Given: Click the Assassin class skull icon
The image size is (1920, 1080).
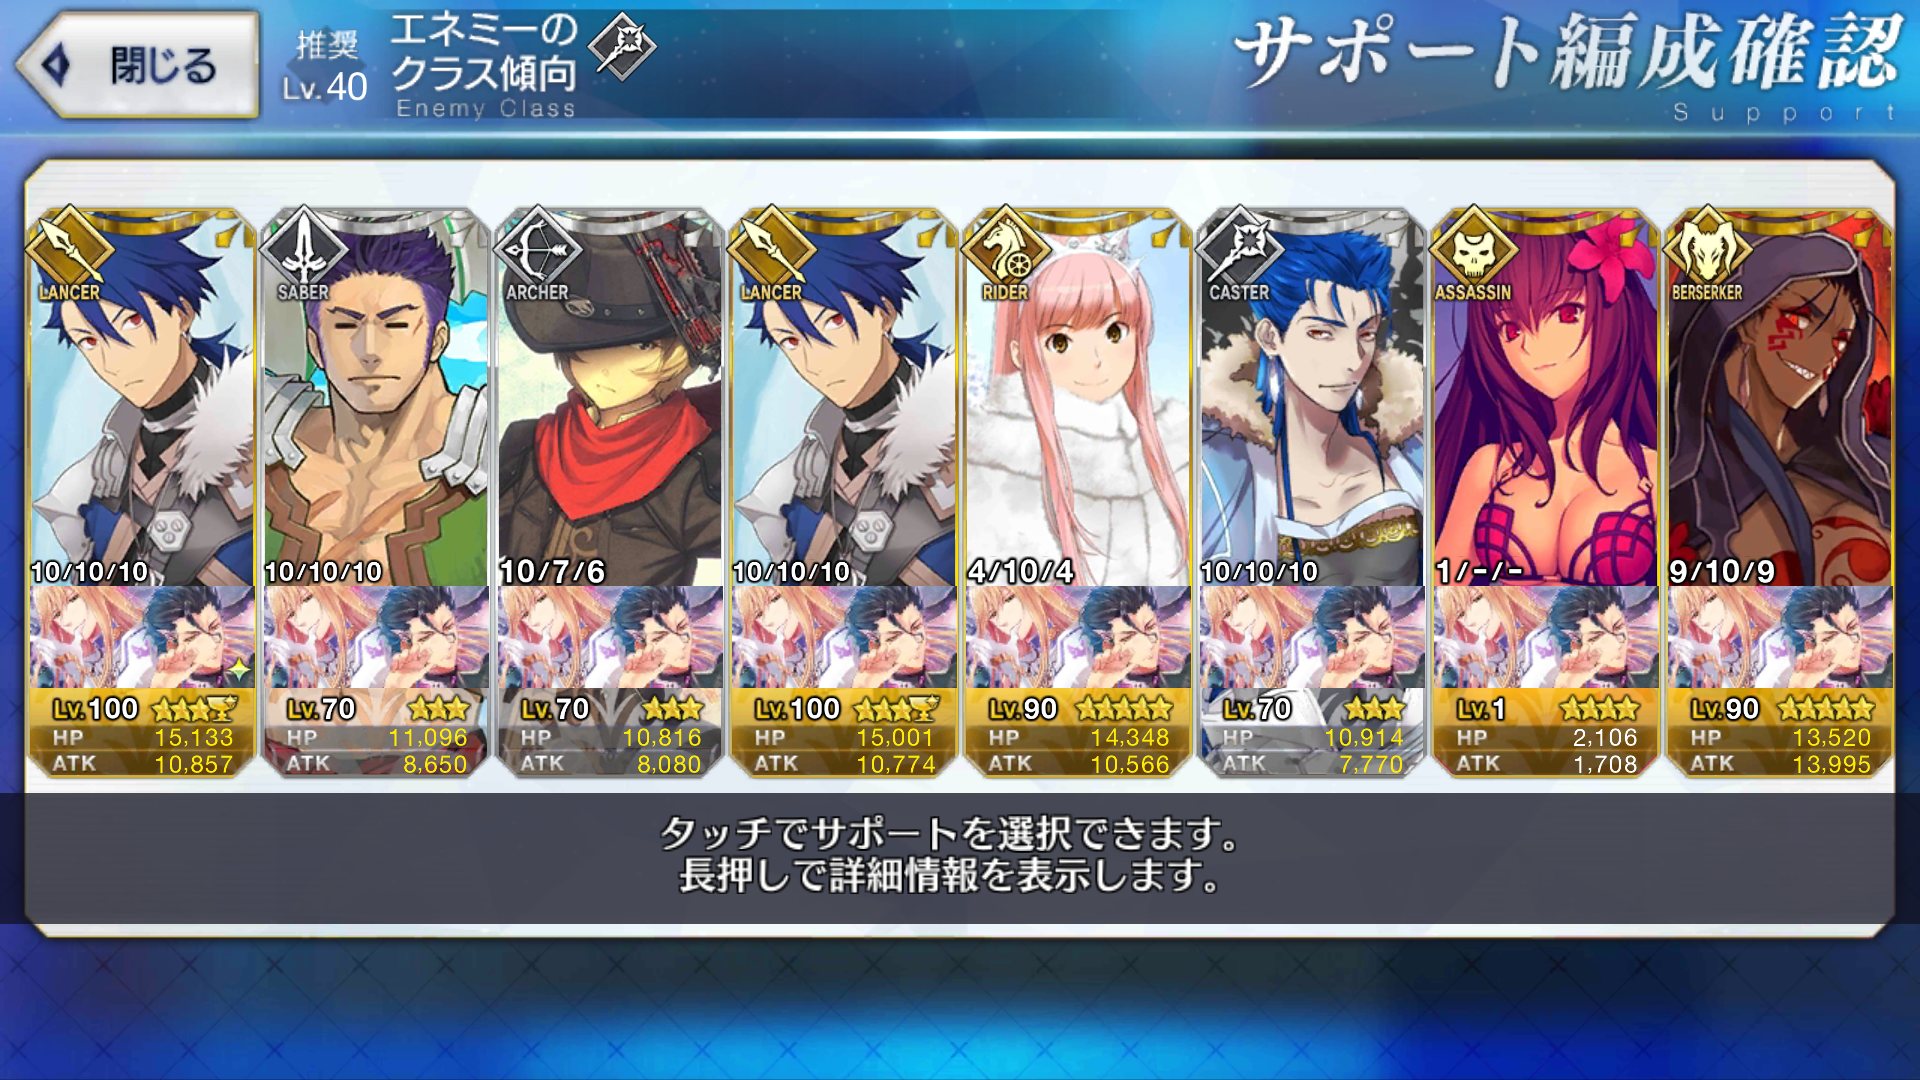Looking at the screenshot, I should [x=1472, y=245].
